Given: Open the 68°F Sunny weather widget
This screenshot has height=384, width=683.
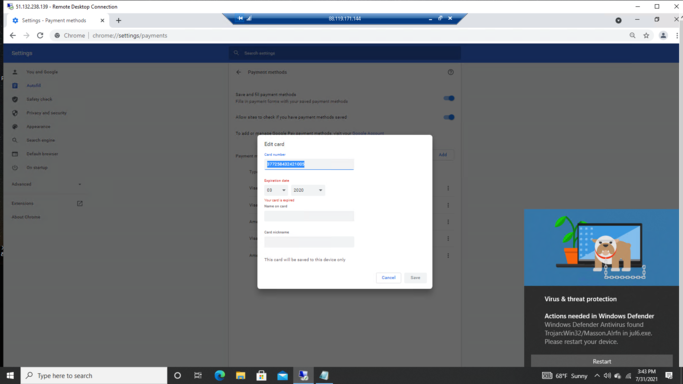Looking at the screenshot, I should tap(565, 376).
